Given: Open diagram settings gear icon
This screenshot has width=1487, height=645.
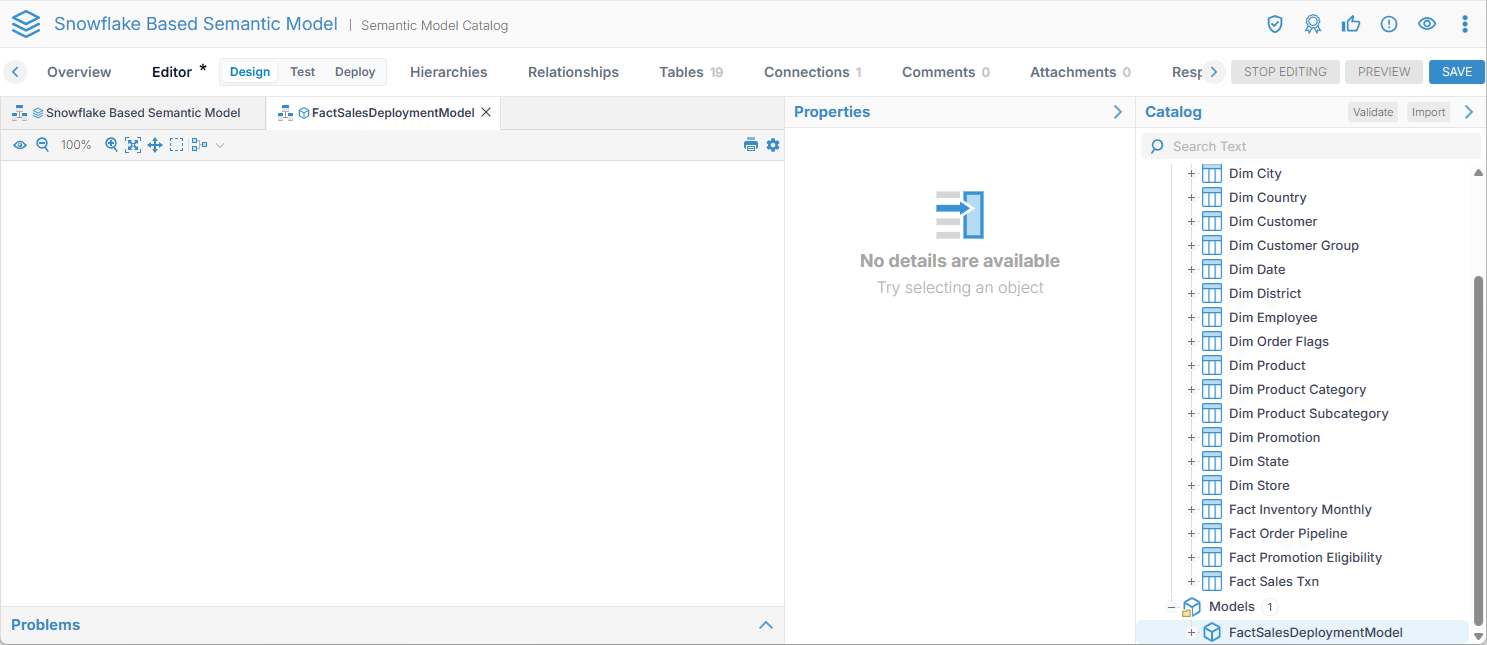Looking at the screenshot, I should coord(773,145).
